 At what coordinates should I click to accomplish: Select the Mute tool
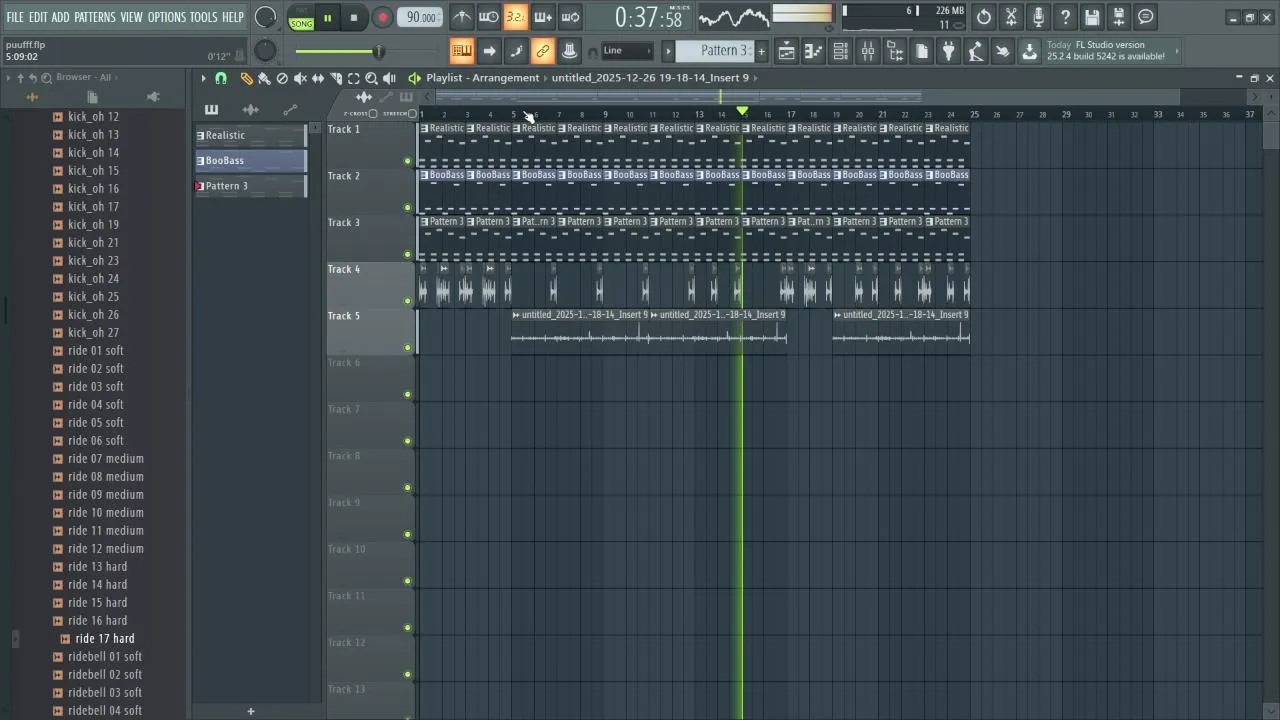coord(300,78)
